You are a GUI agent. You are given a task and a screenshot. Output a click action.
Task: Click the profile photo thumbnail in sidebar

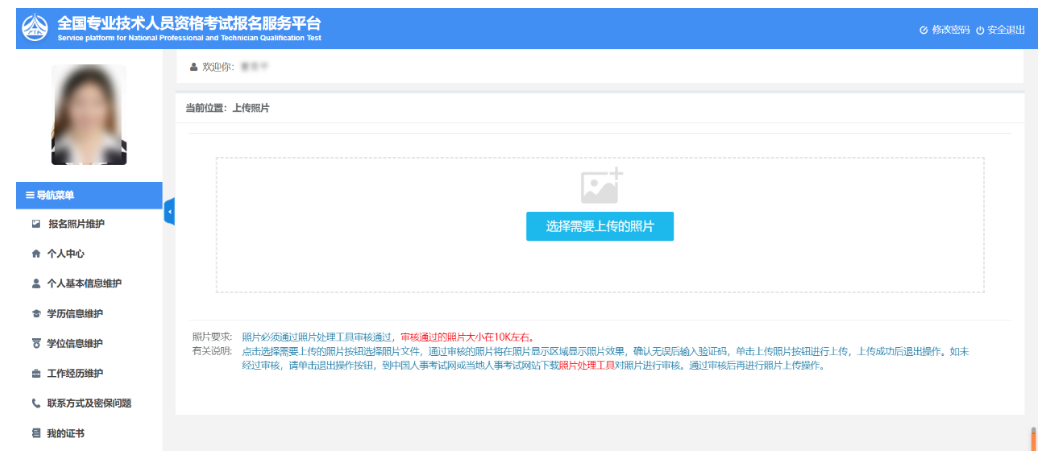[89, 114]
